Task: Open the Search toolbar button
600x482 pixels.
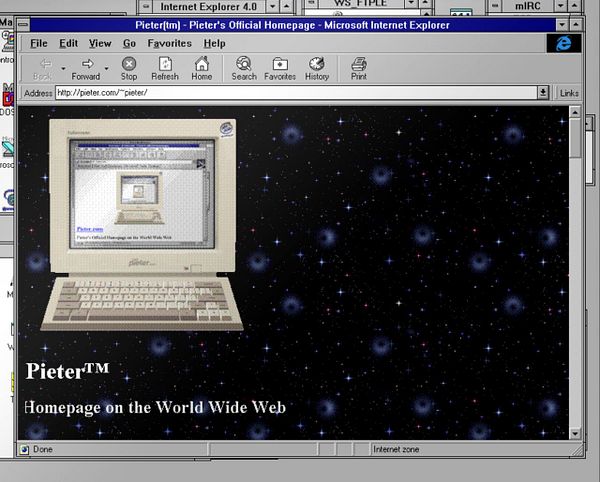Action: (244, 69)
